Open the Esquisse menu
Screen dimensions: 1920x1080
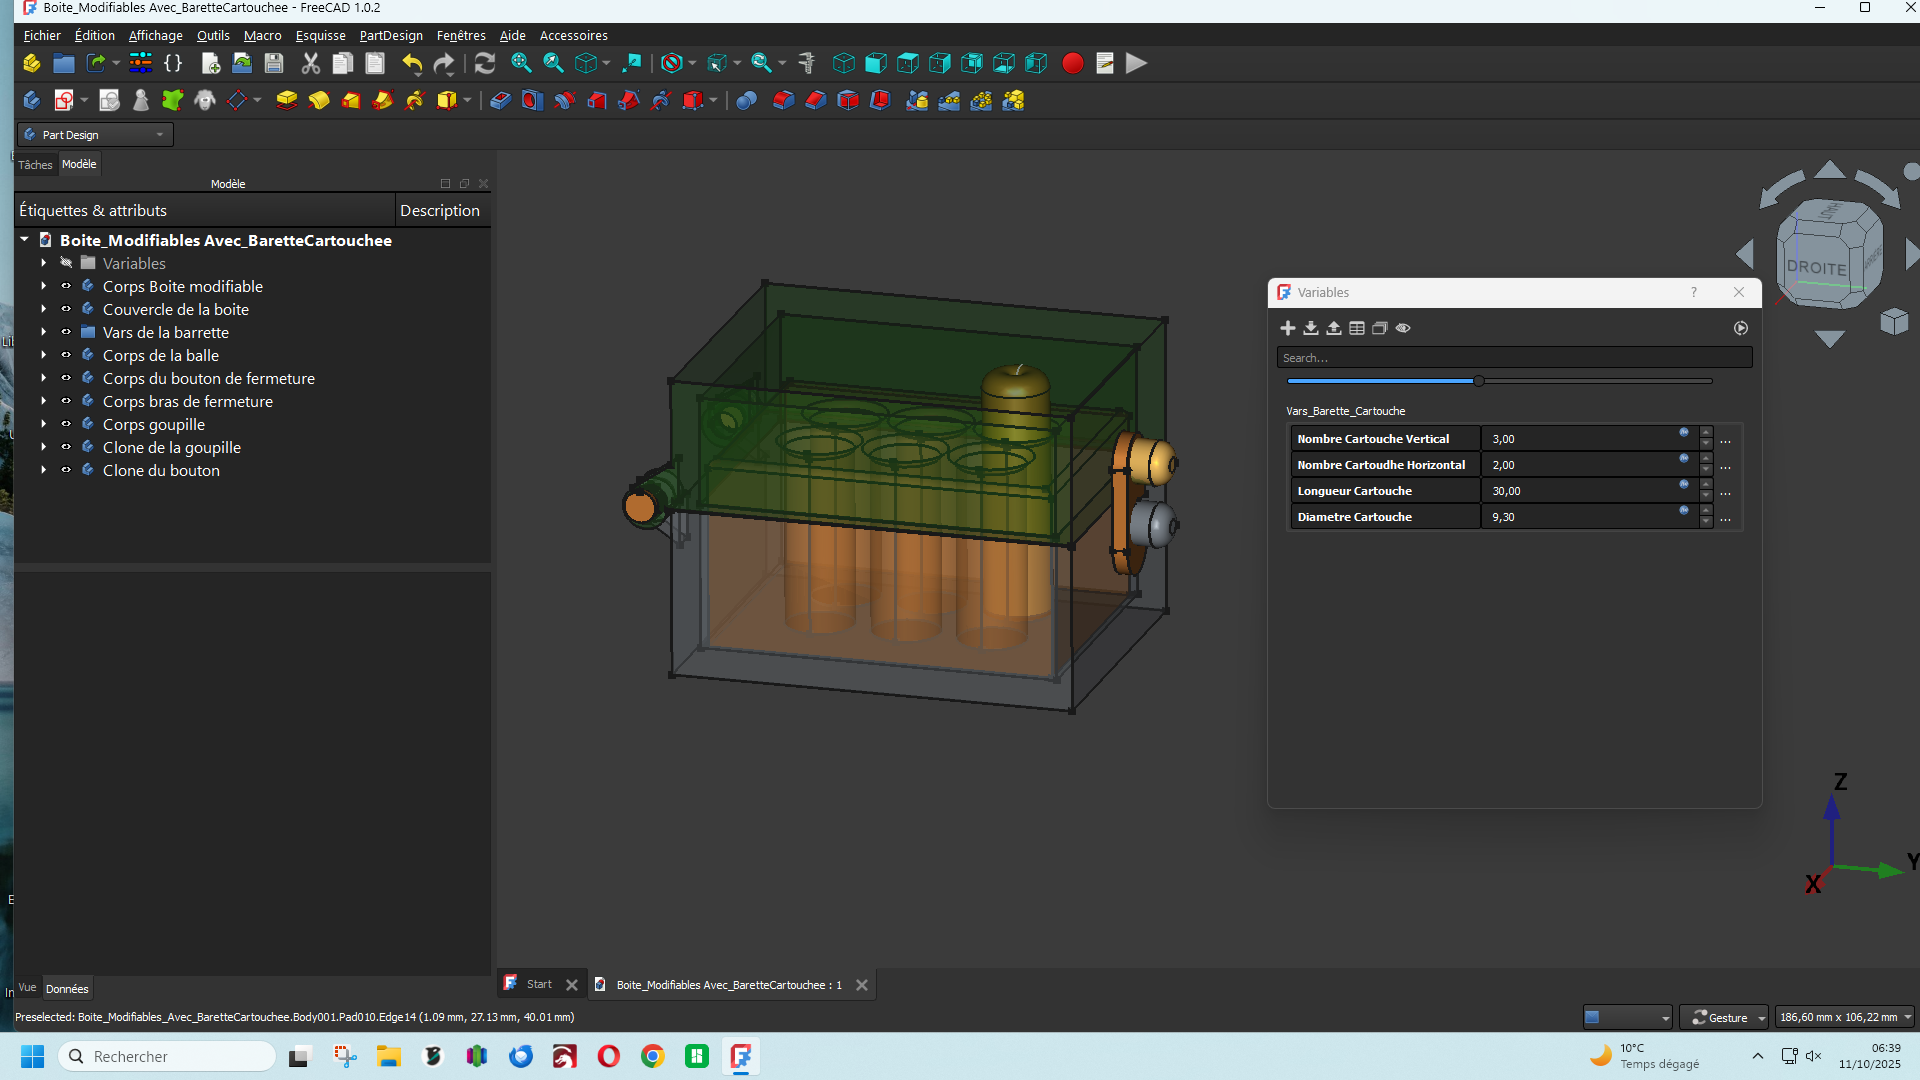click(320, 35)
